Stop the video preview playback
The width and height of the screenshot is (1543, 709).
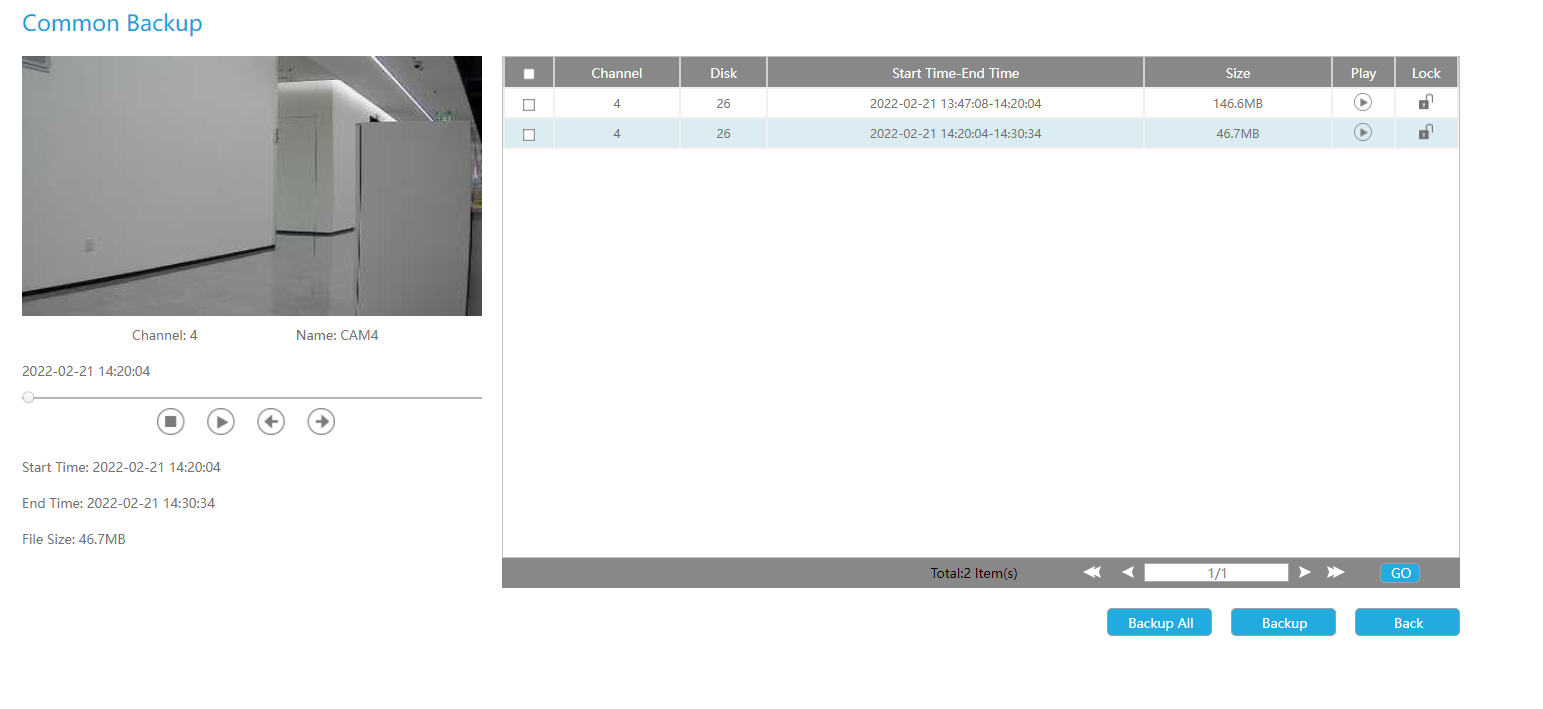[x=171, y=422]
